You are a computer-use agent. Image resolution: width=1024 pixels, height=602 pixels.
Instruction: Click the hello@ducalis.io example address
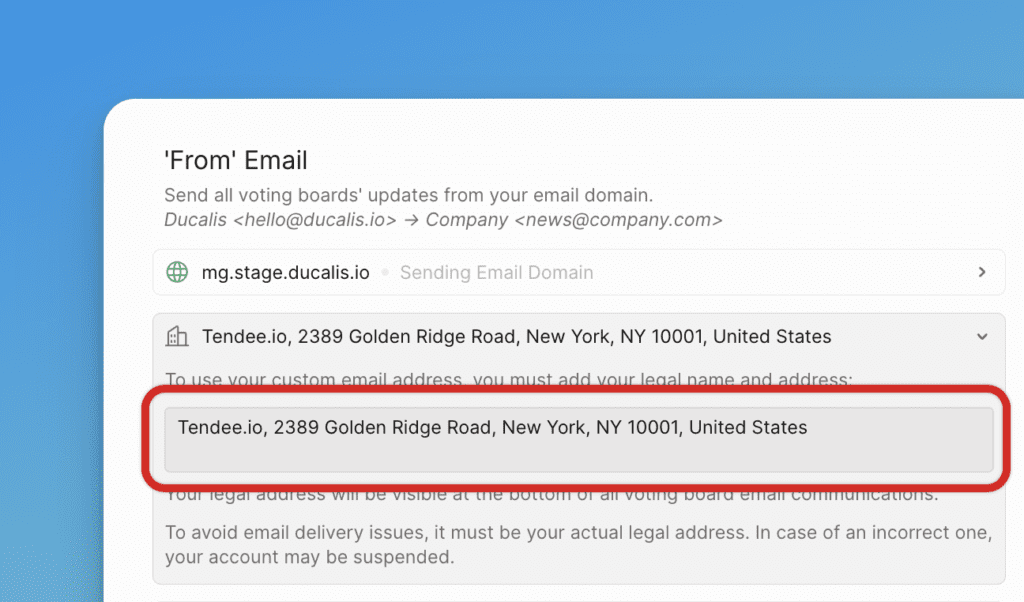(x=315, y=219)
